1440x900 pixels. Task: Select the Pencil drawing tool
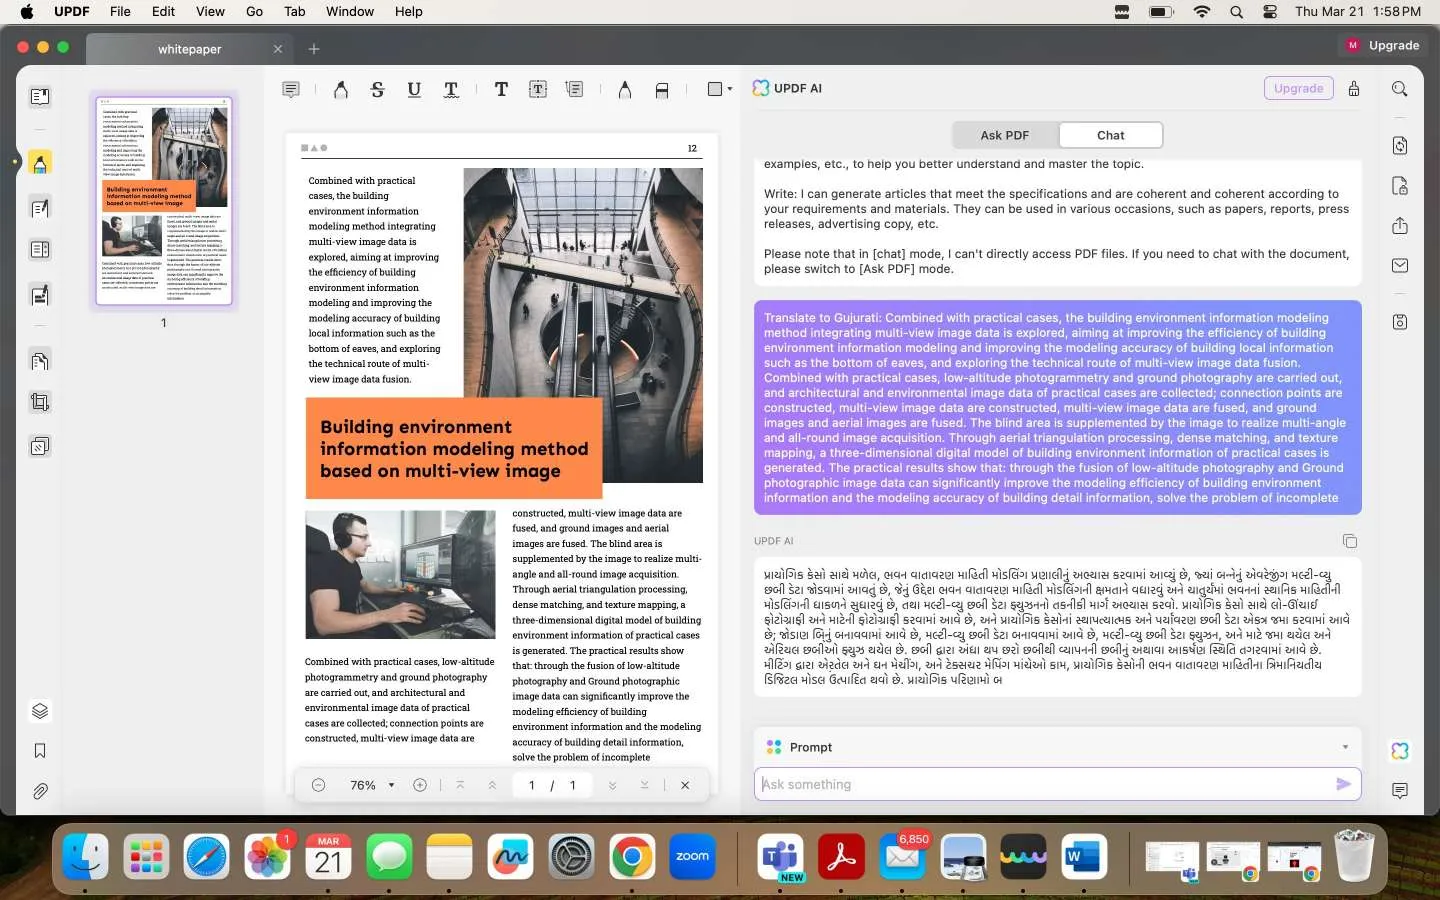[625, 90]
